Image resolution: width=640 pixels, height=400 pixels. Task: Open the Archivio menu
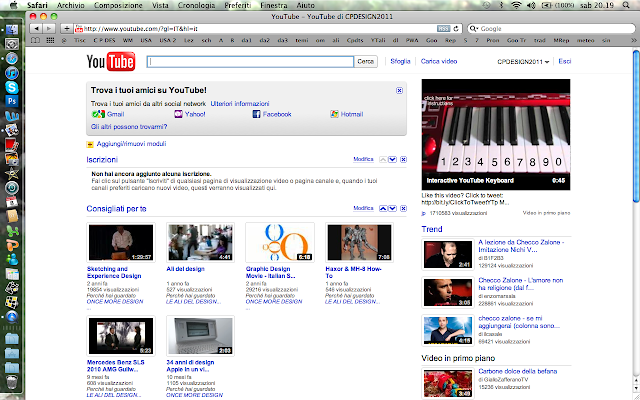point(71,5)
